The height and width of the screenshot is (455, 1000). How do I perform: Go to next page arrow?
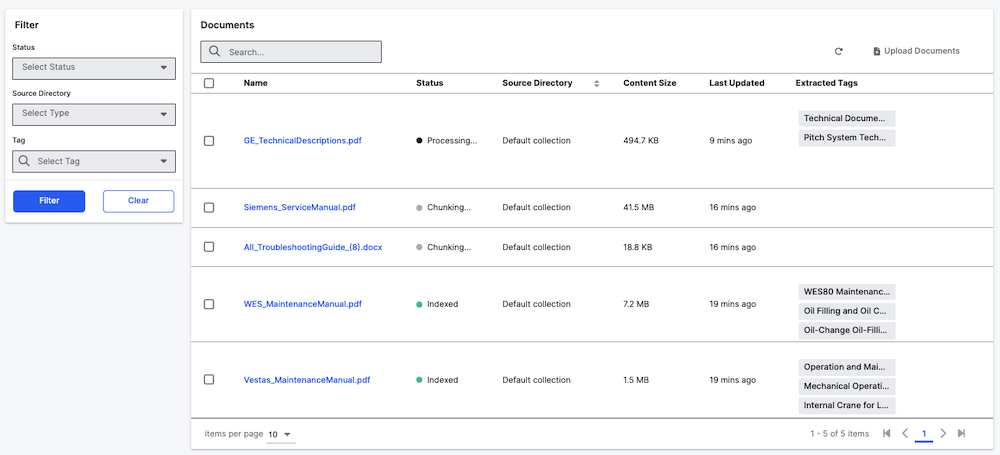pyautogui.click(x=943, y=433)
